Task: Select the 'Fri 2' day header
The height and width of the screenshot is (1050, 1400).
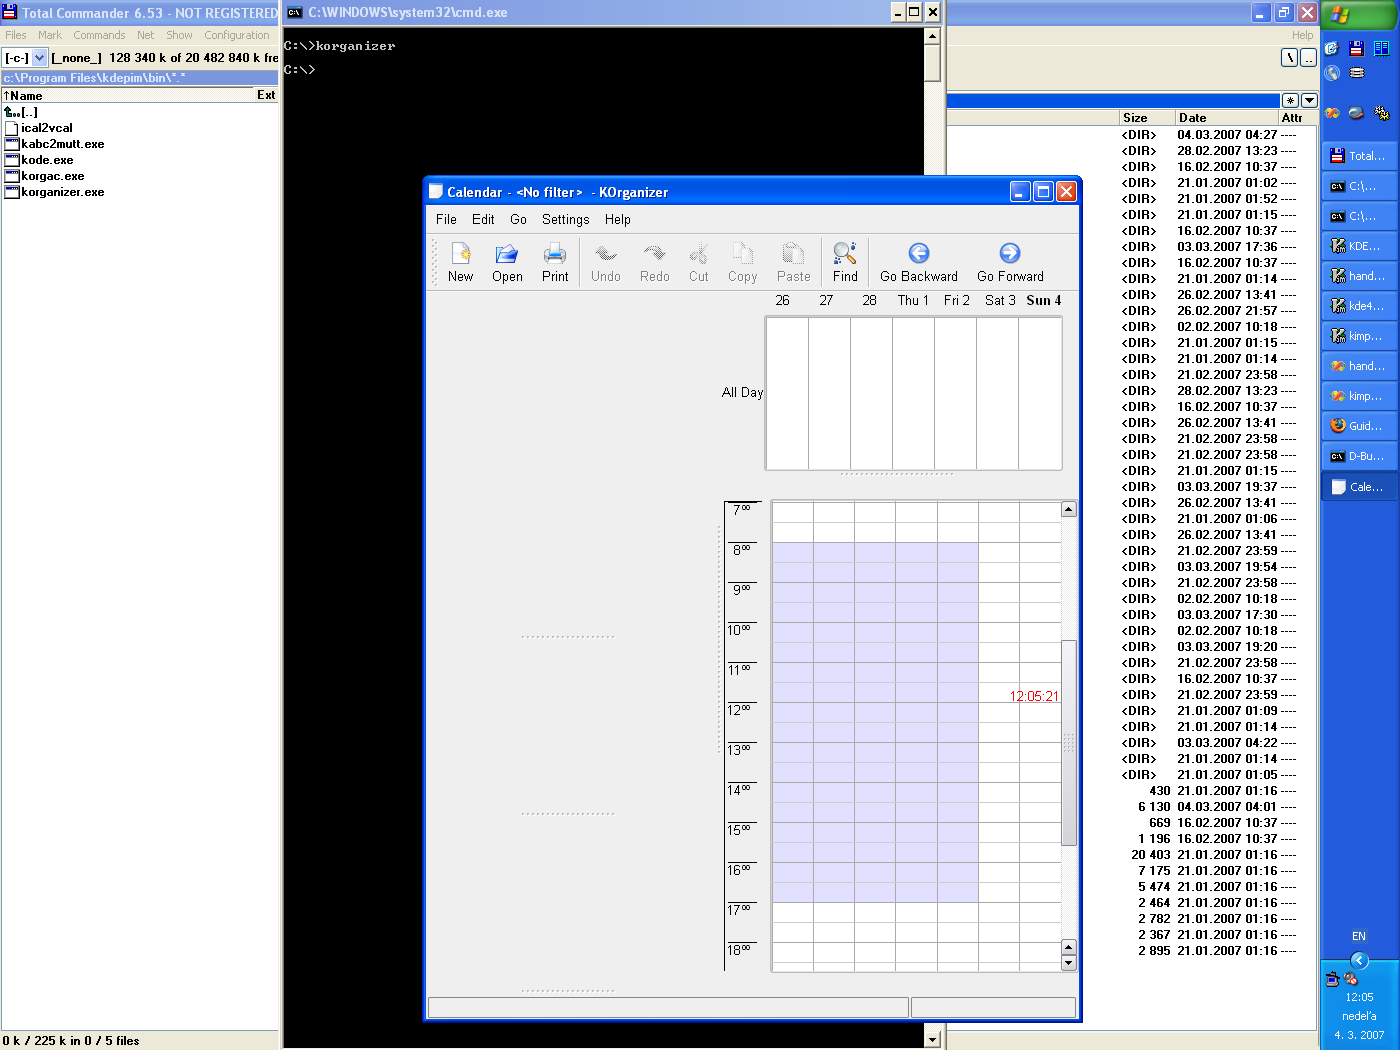Action: (957, 300)
